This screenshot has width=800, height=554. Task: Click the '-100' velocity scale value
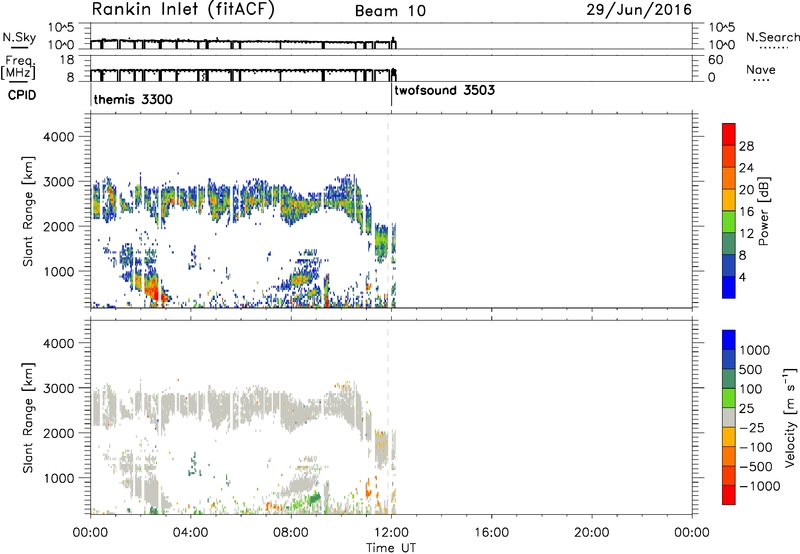coord(756,447)
